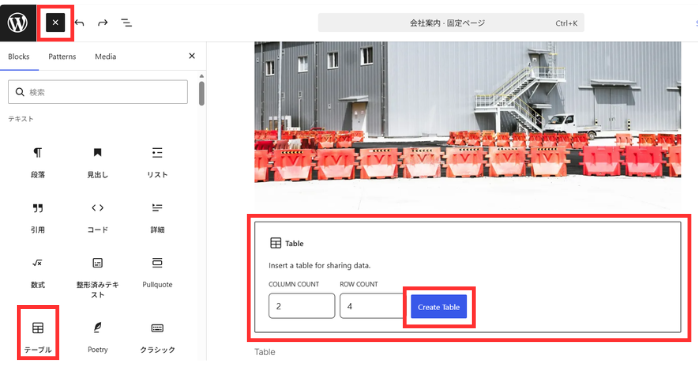Image resolution: width=698 pixels, height=365 pixels.
Task: Insert a リスト list block
Action: click(157, 162)
